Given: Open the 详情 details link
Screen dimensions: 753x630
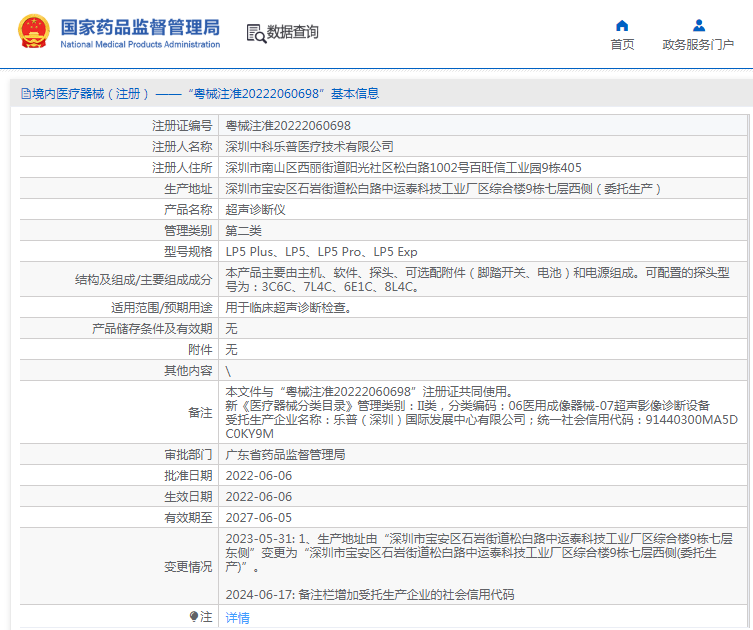Looking at the screenshot, I should (x=237, y=618).
